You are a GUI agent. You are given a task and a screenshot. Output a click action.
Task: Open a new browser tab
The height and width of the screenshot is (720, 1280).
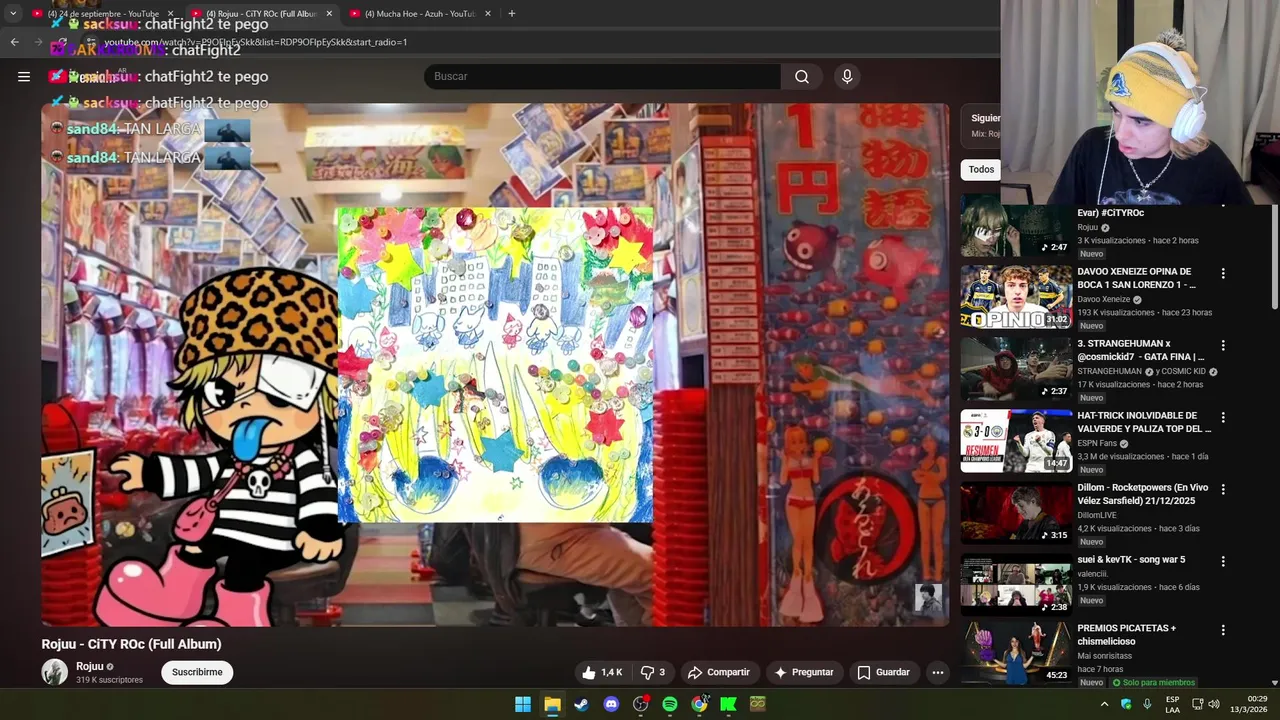(511, 13)
